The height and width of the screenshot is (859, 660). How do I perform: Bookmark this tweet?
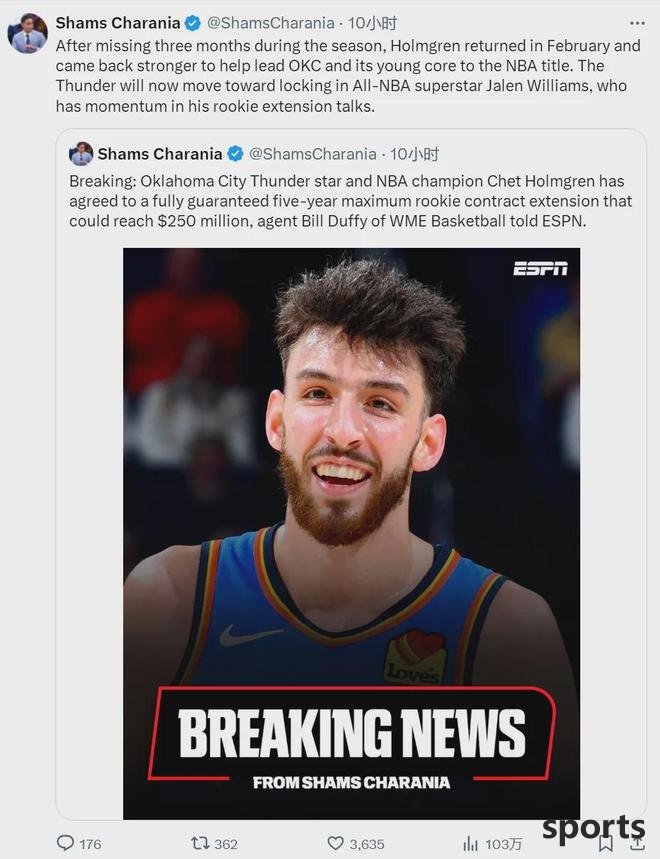click(605, 844)
